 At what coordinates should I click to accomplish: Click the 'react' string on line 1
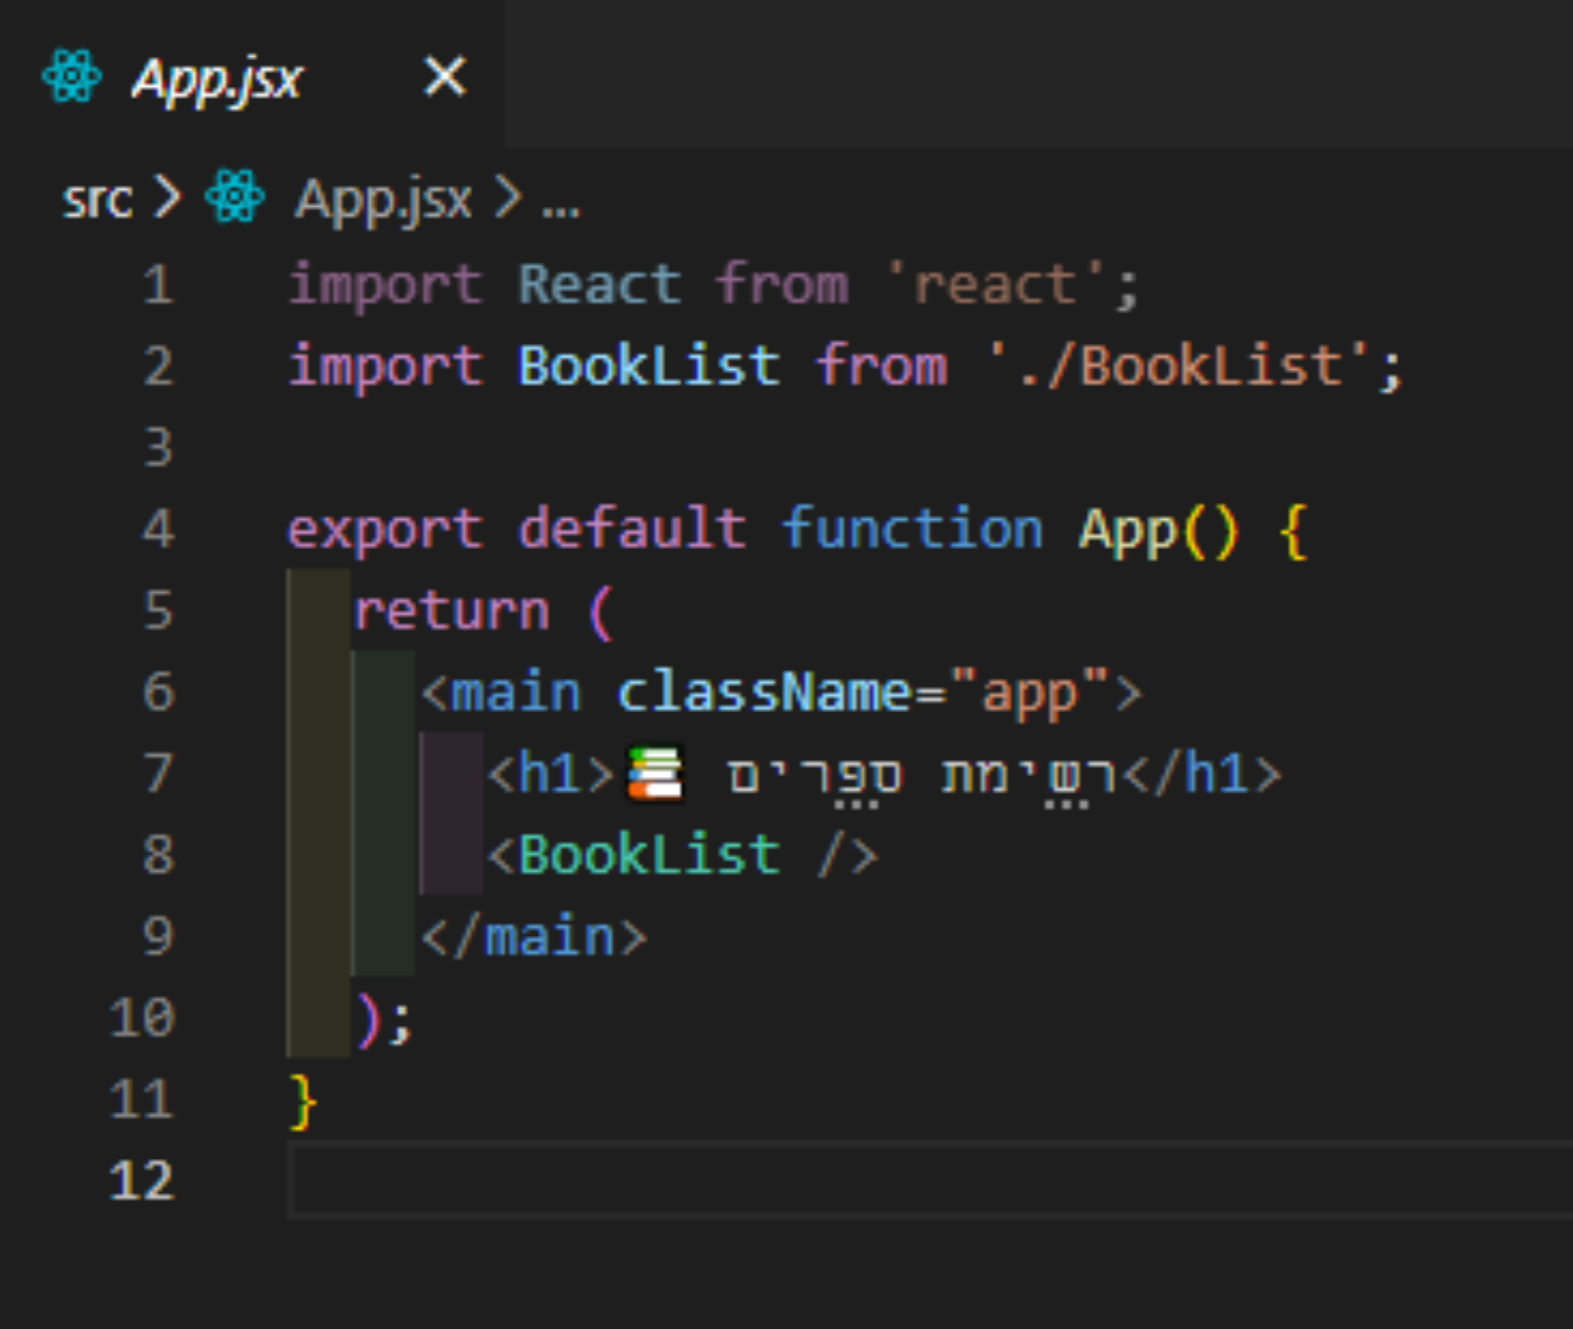point(995,285)
